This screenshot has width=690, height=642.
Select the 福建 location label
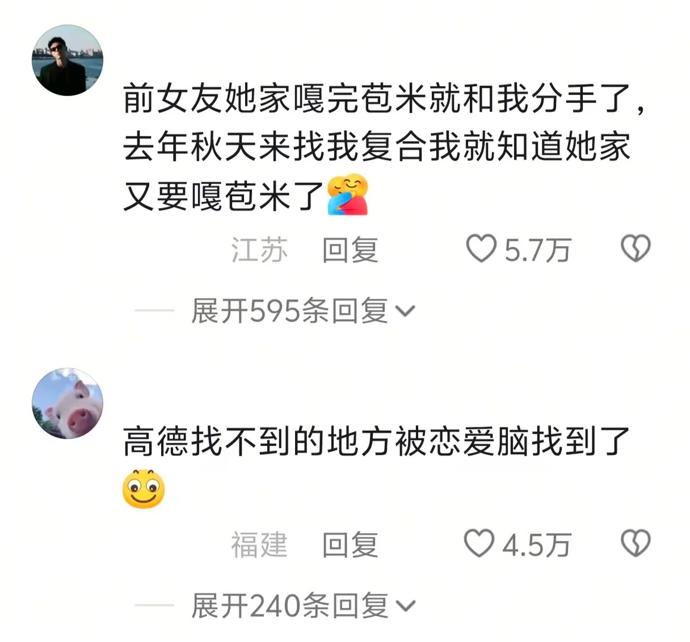point(259,545)
